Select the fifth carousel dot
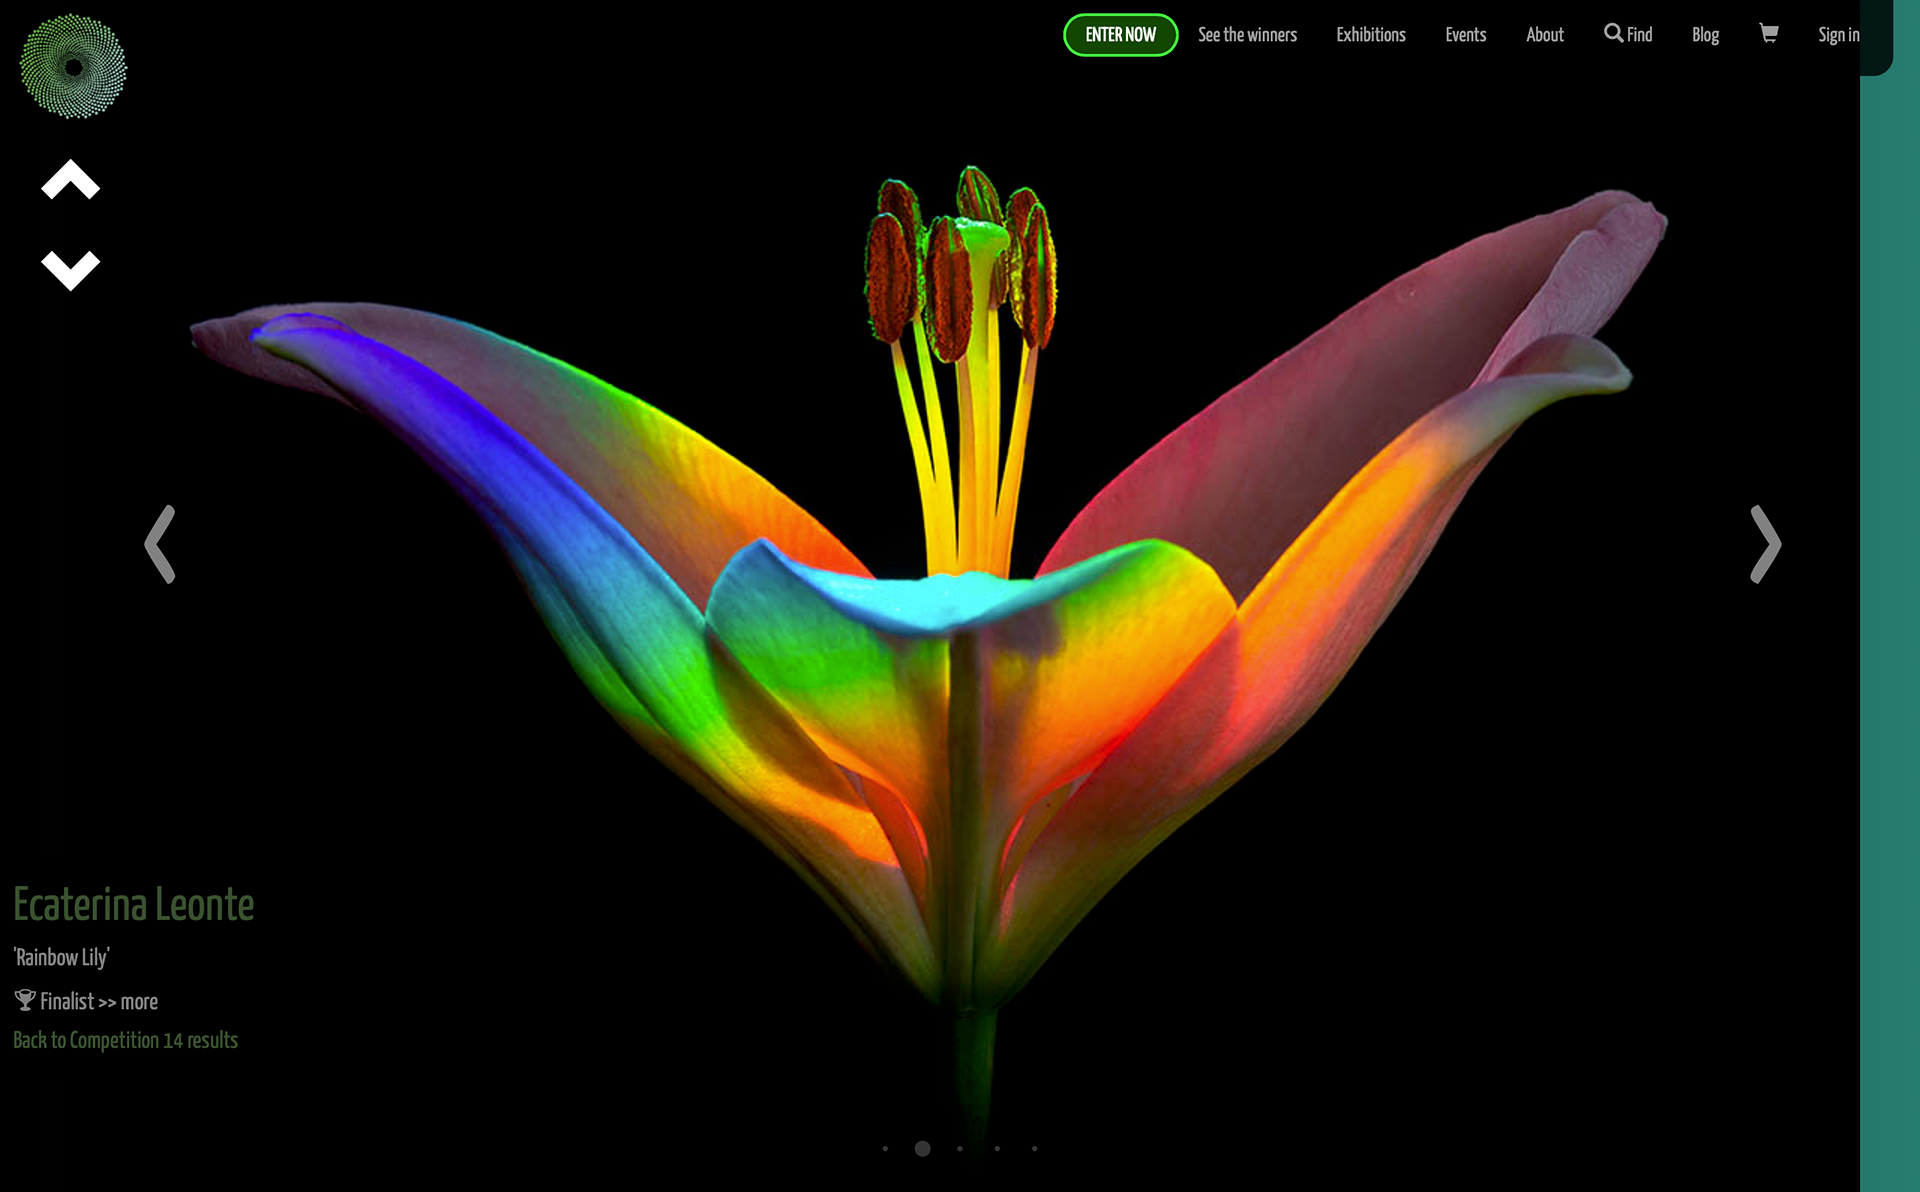Image resolution: width=1920 pixels, height=1192 pixels. coord(1034,1148)
